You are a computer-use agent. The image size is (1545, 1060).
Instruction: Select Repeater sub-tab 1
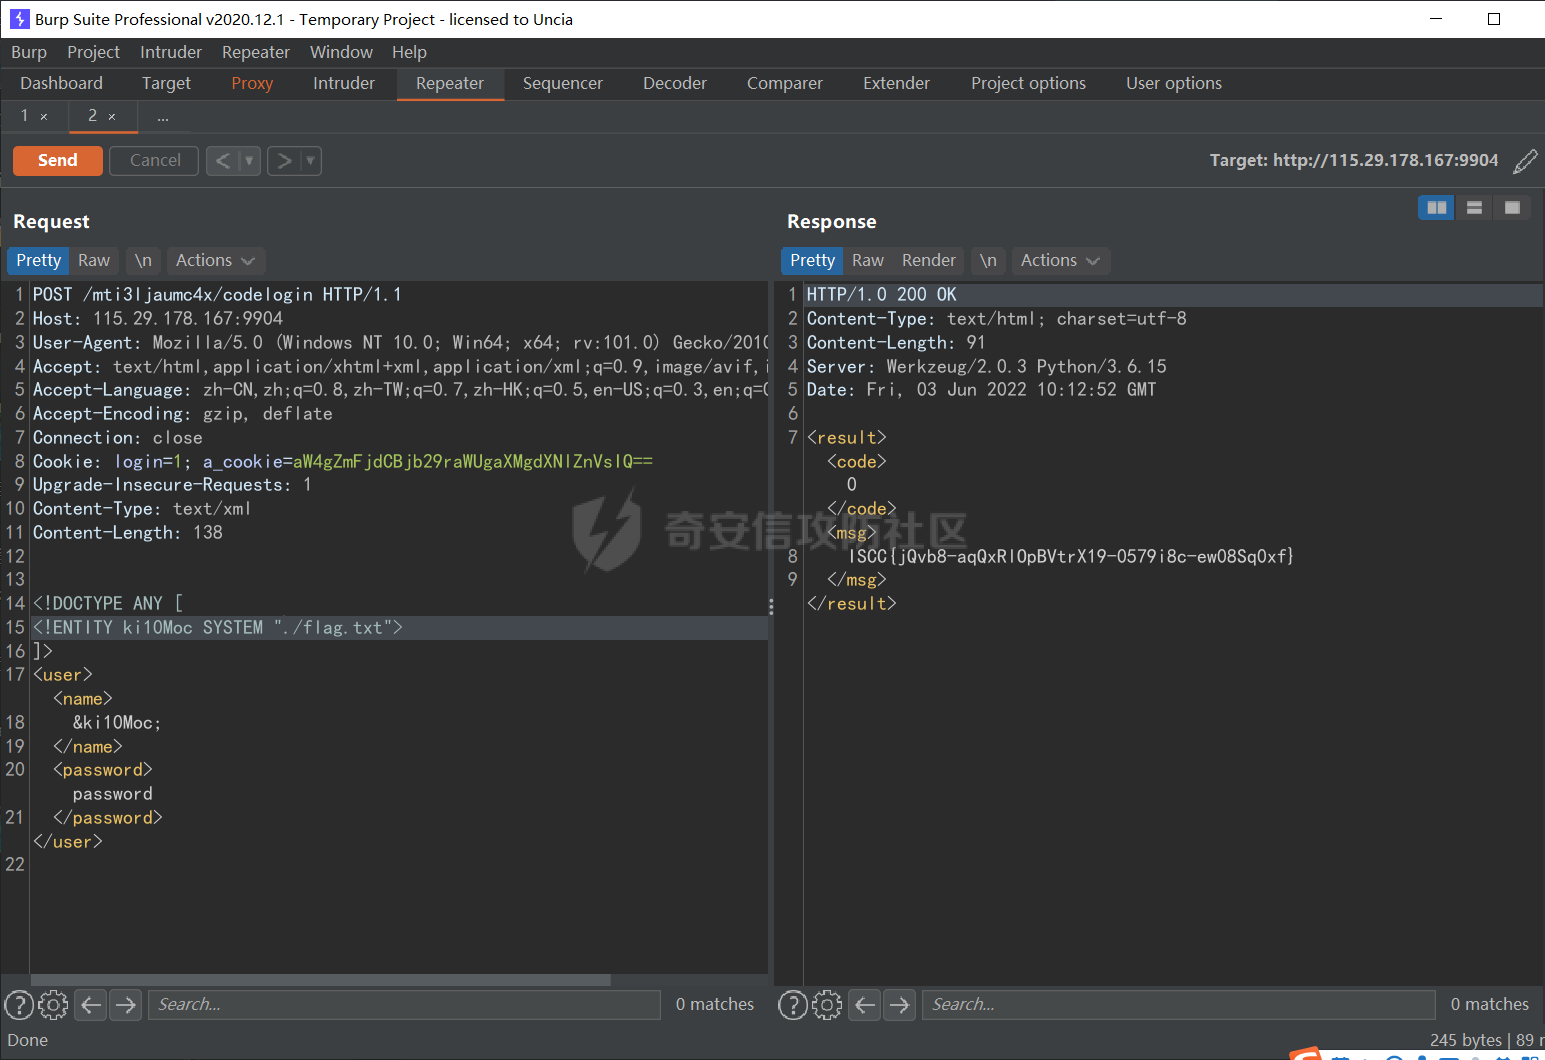[25, 116]
